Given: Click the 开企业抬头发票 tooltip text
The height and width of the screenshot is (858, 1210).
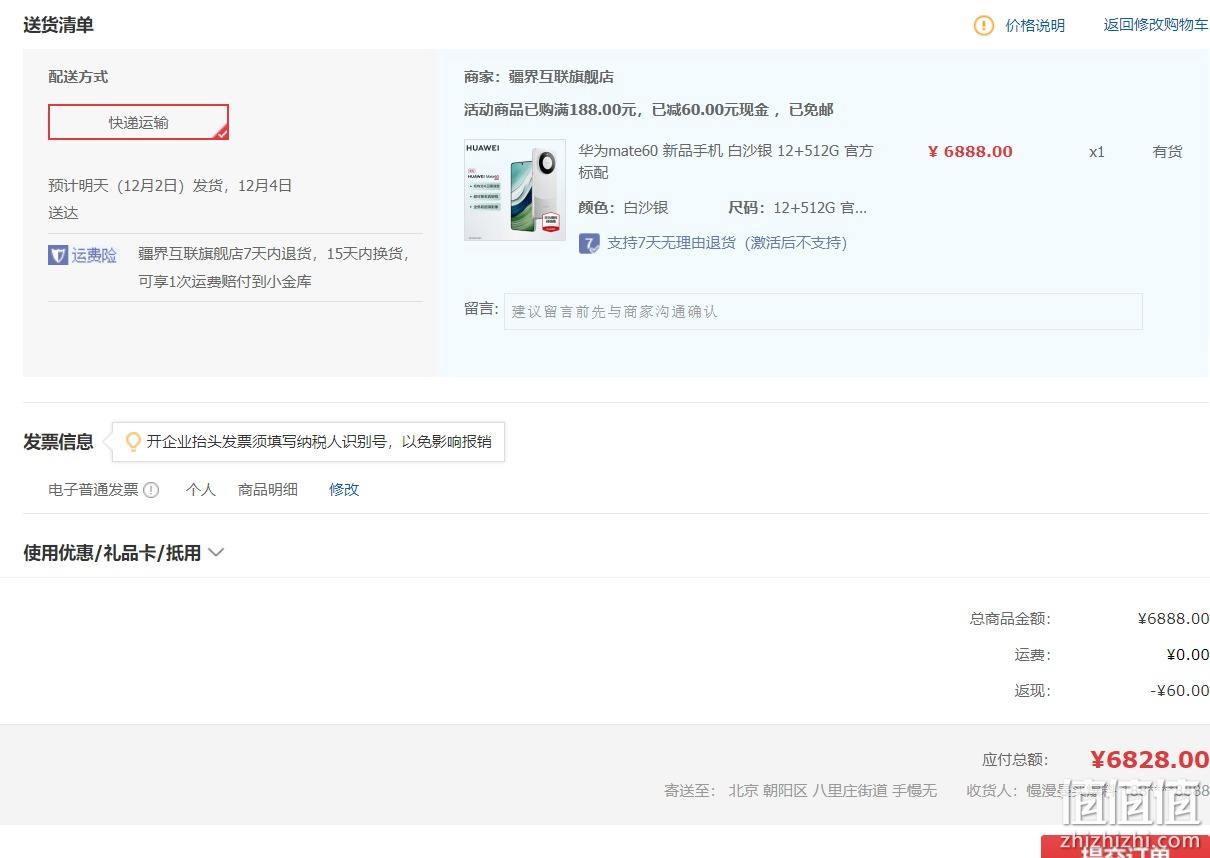Looking at the screenshot, I should point(319,441).
